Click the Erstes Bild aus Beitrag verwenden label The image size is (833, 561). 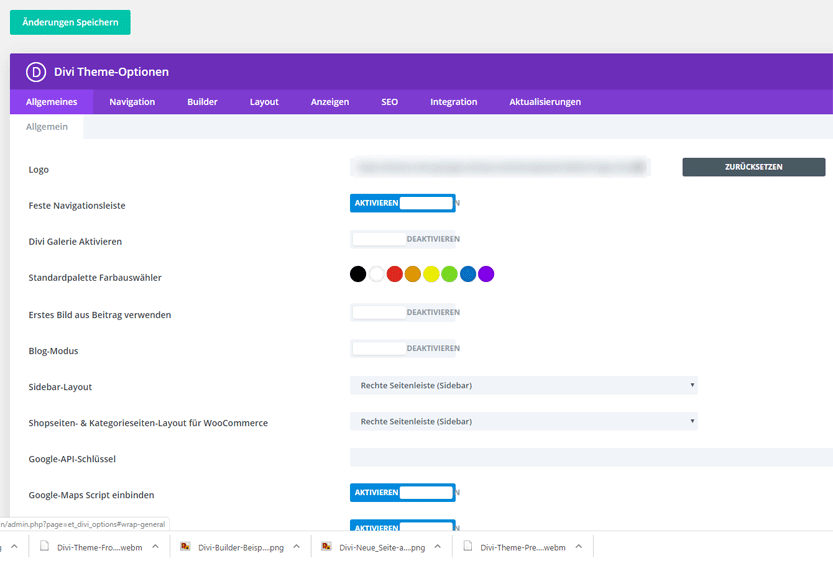(100, 315)
